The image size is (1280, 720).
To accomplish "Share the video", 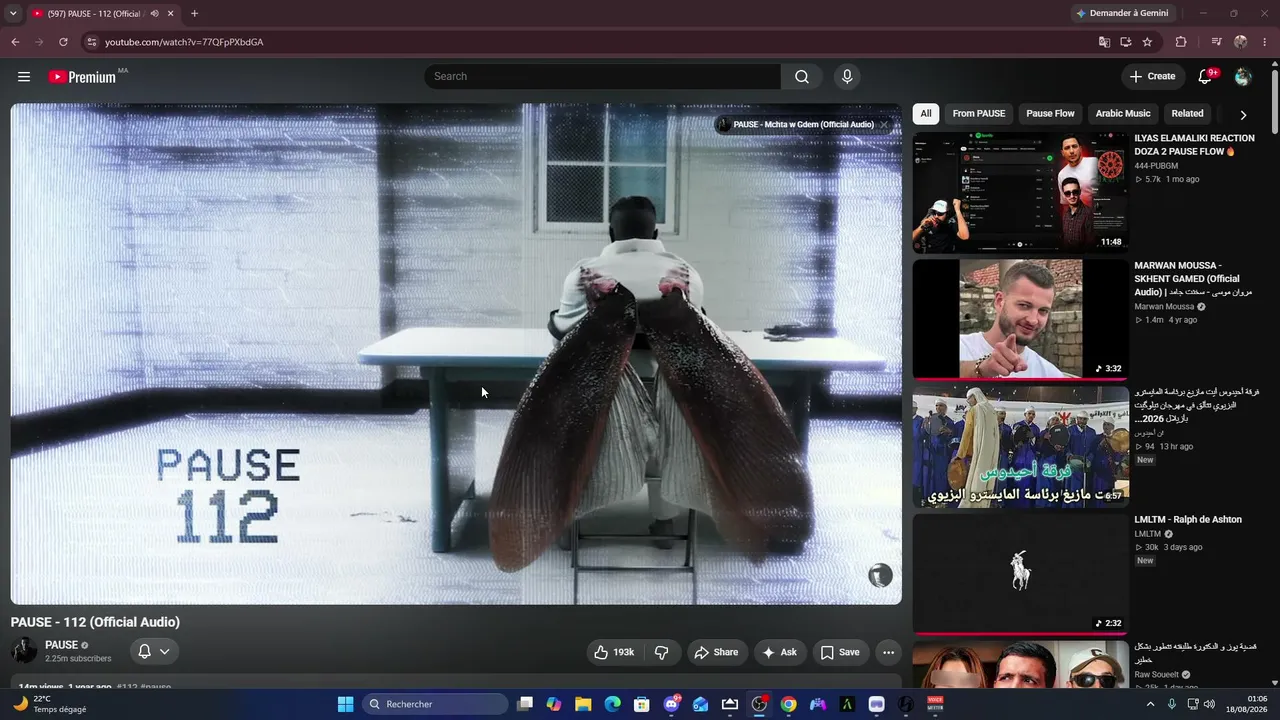I will 716,652.
